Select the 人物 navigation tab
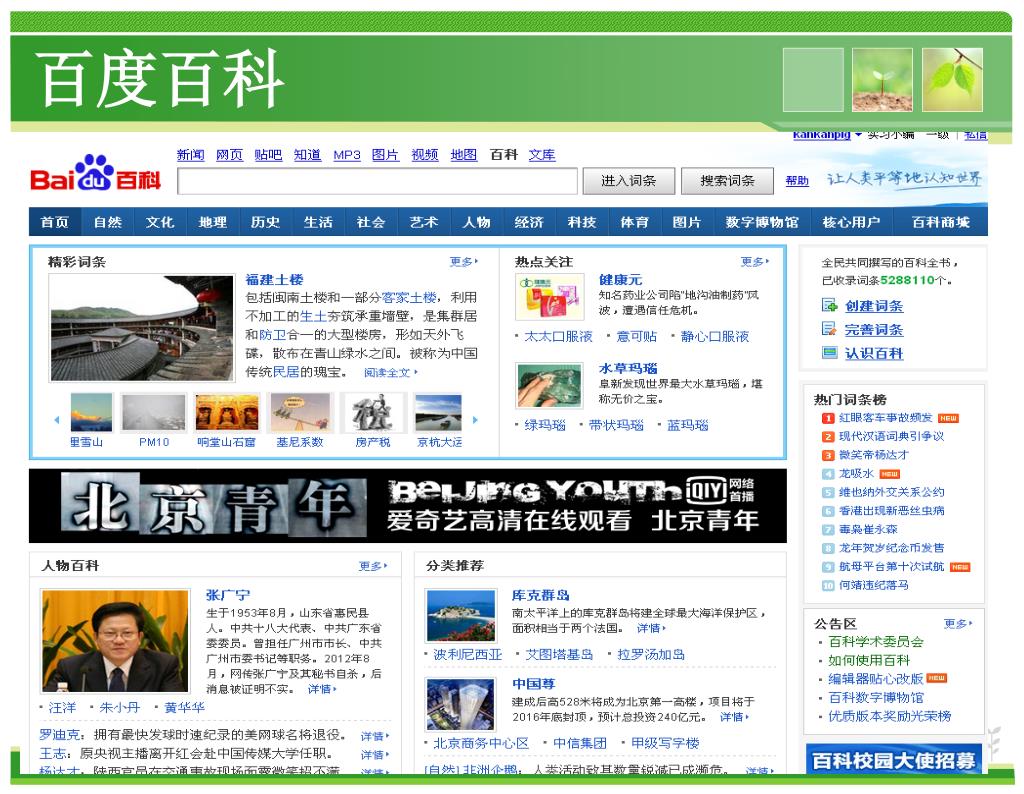 point(476,222)
